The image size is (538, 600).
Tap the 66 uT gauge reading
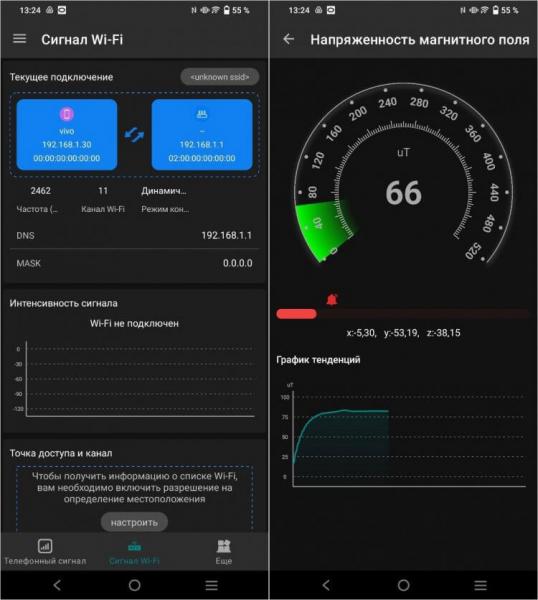click(403, 193)
